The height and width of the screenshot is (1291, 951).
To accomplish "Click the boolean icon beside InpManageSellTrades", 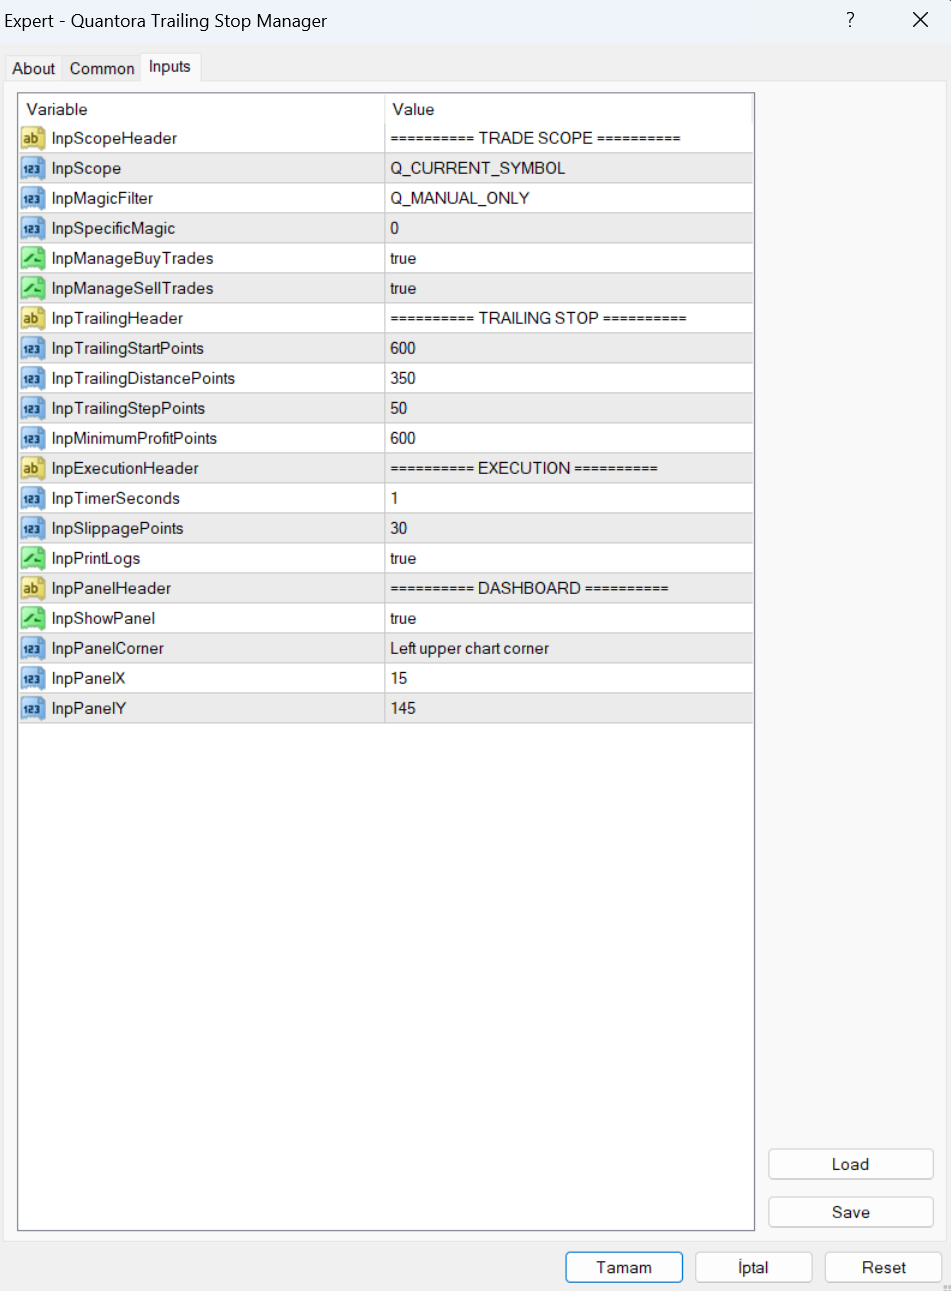I will 32,288.
